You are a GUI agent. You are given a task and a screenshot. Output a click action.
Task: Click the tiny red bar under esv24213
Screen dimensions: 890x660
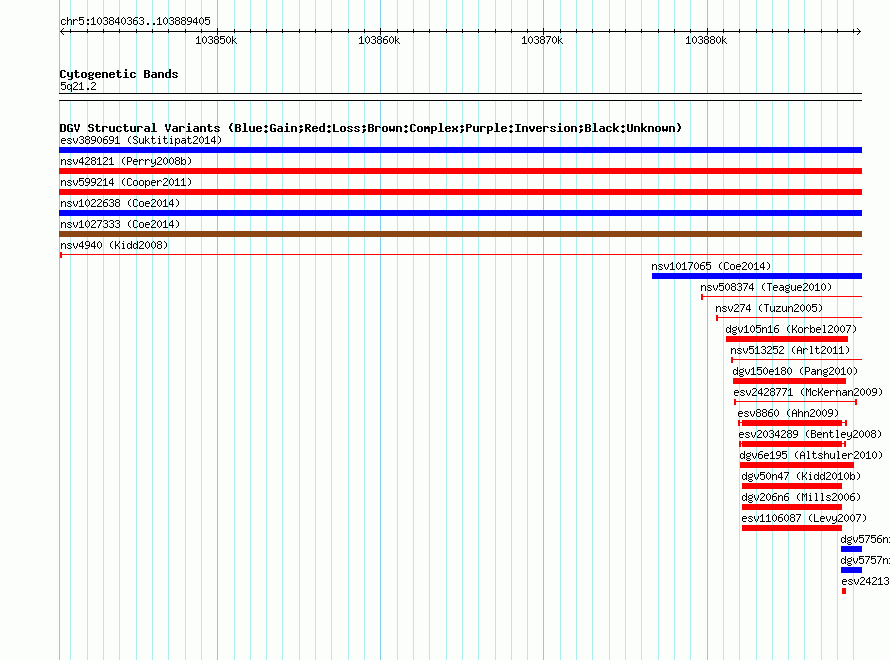pyautogui.click(x=844, y=591)
